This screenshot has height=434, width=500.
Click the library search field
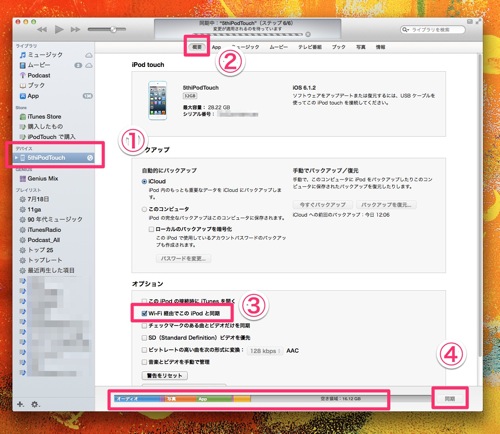click(433, 30)
